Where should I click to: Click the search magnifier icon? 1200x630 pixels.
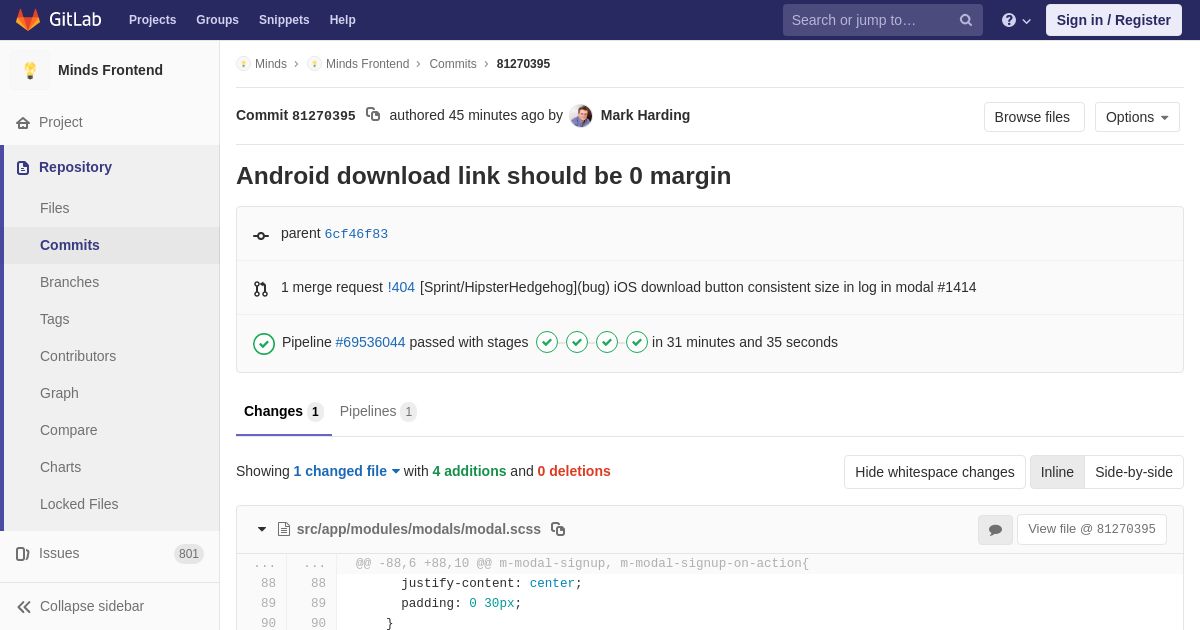pos(965,20)
